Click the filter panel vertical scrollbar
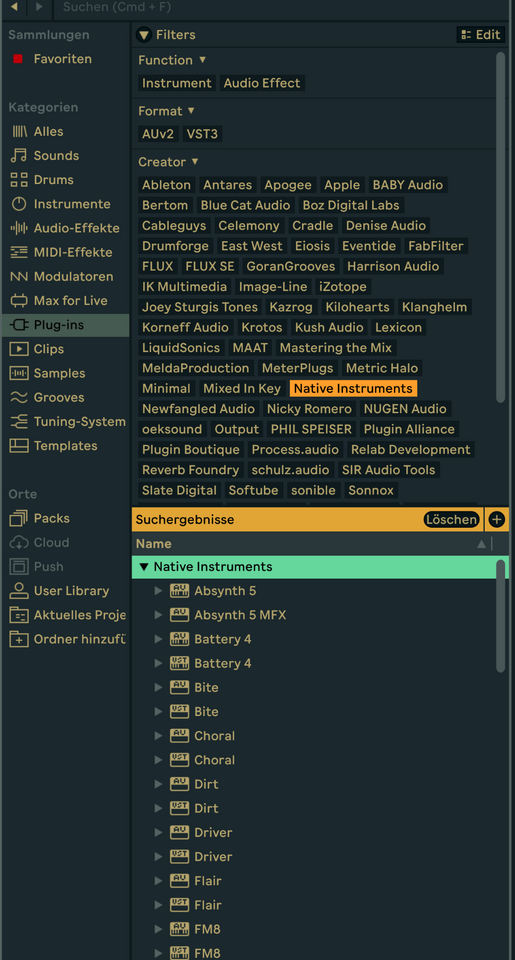Viewport: 515px width, 960px height. point(501,227)
